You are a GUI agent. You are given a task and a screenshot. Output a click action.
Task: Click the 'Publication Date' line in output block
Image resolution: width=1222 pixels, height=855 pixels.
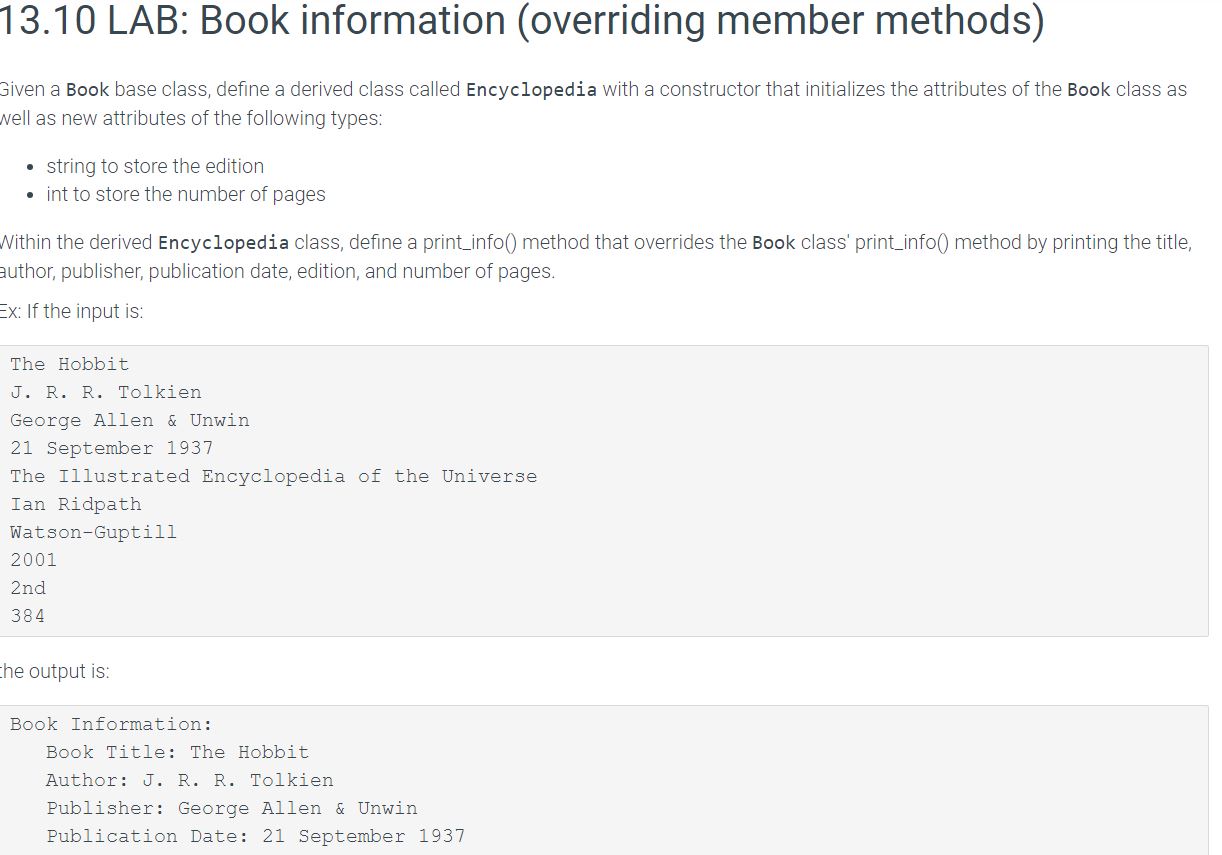(x=255, y=836)
